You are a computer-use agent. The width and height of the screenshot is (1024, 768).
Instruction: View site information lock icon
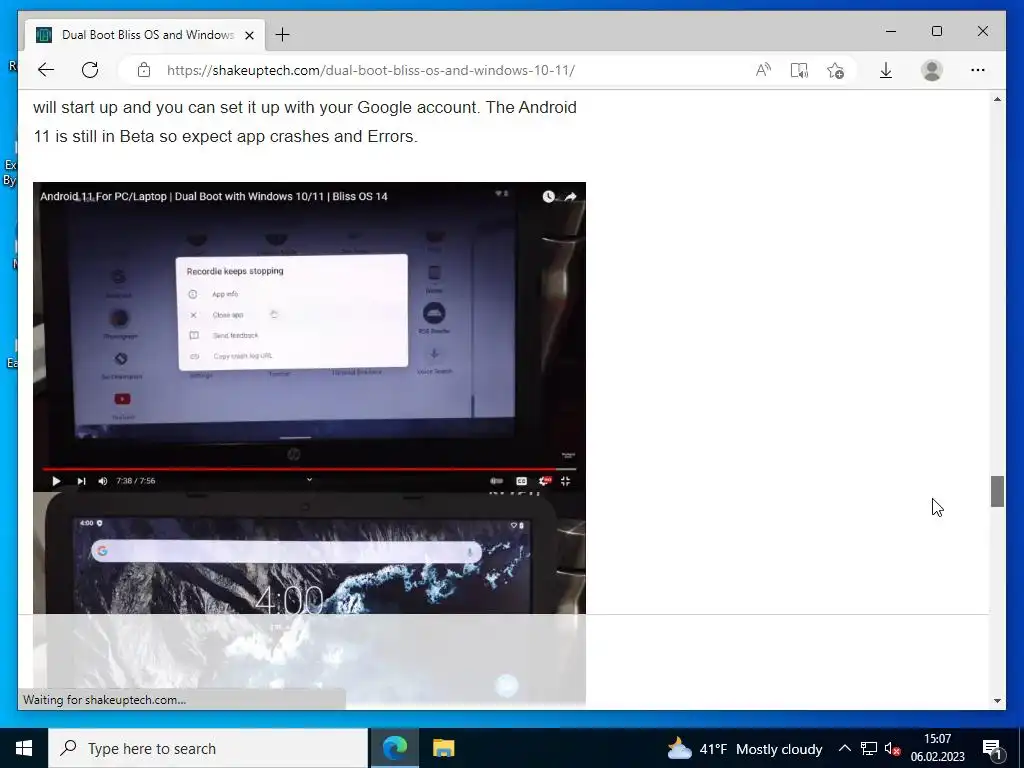pos(144,70)
